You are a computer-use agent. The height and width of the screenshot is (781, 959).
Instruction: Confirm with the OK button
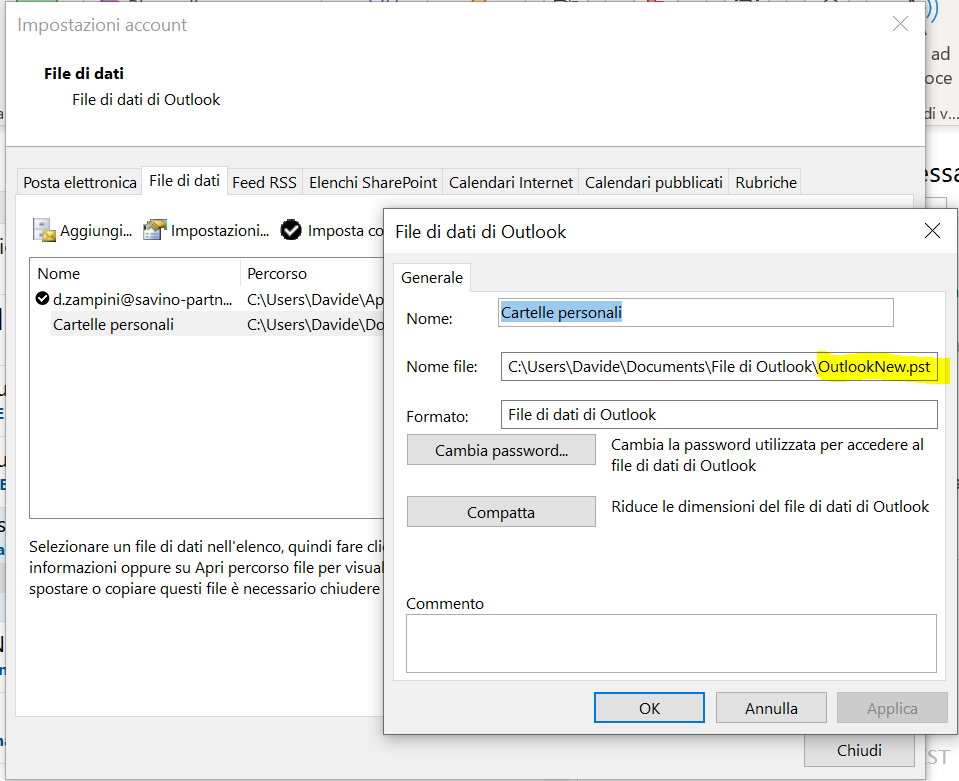649,708
